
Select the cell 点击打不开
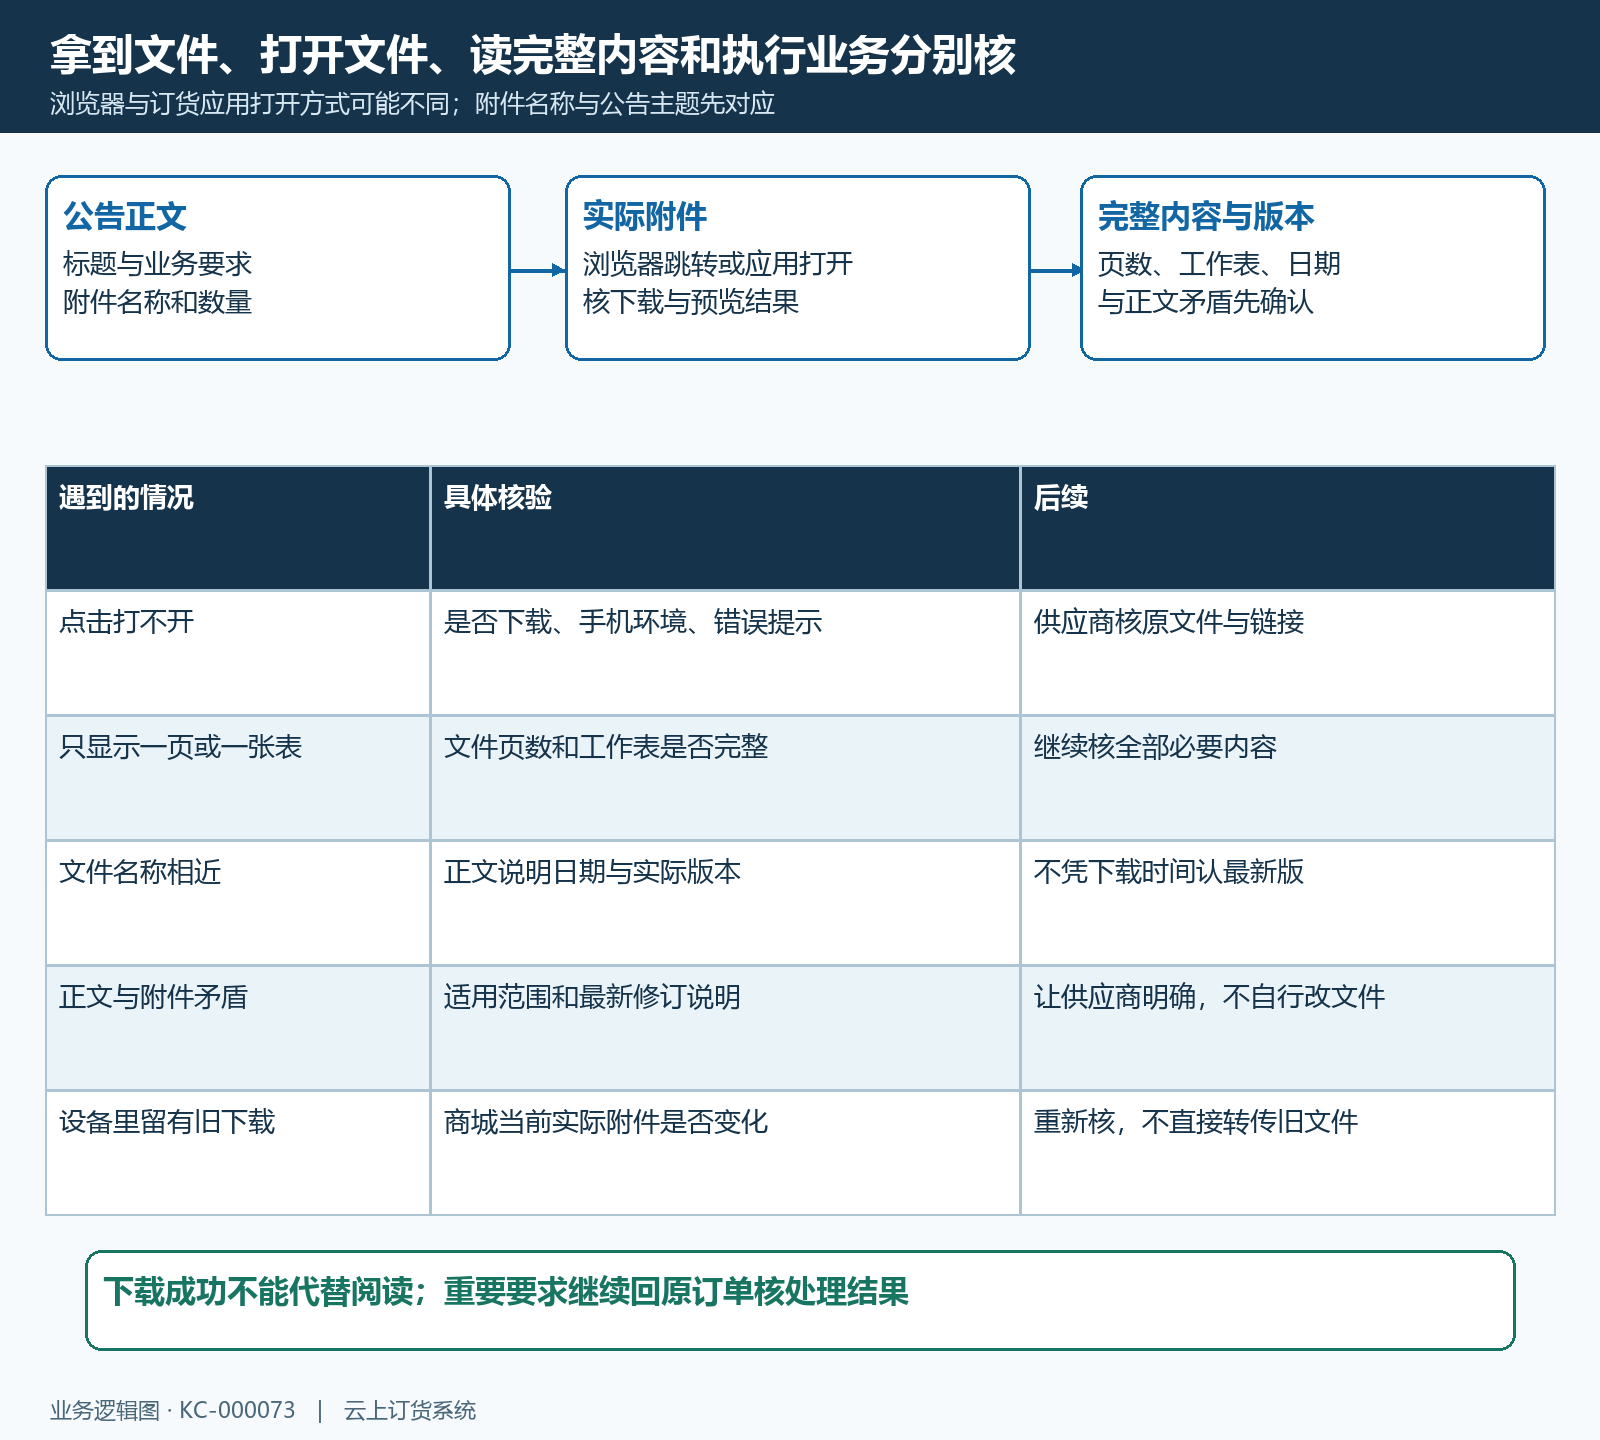pos(238,653)
